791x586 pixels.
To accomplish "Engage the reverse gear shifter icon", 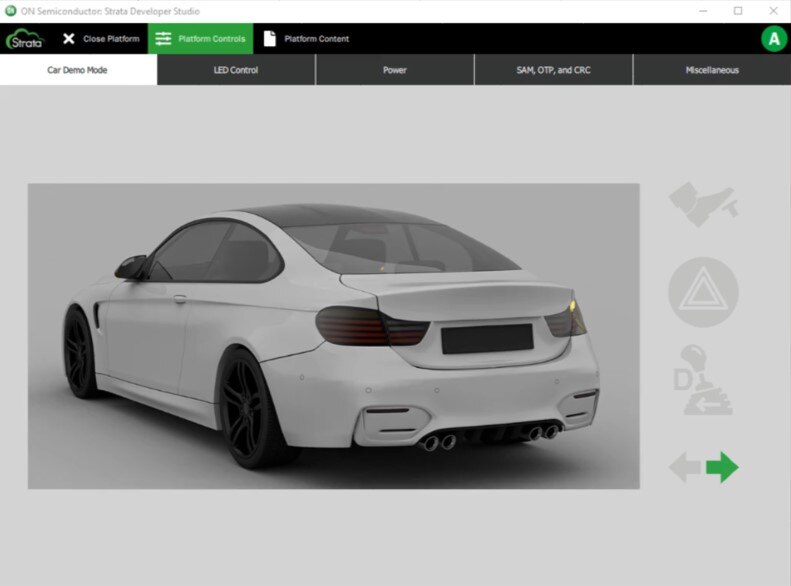I will pos(705,380).
